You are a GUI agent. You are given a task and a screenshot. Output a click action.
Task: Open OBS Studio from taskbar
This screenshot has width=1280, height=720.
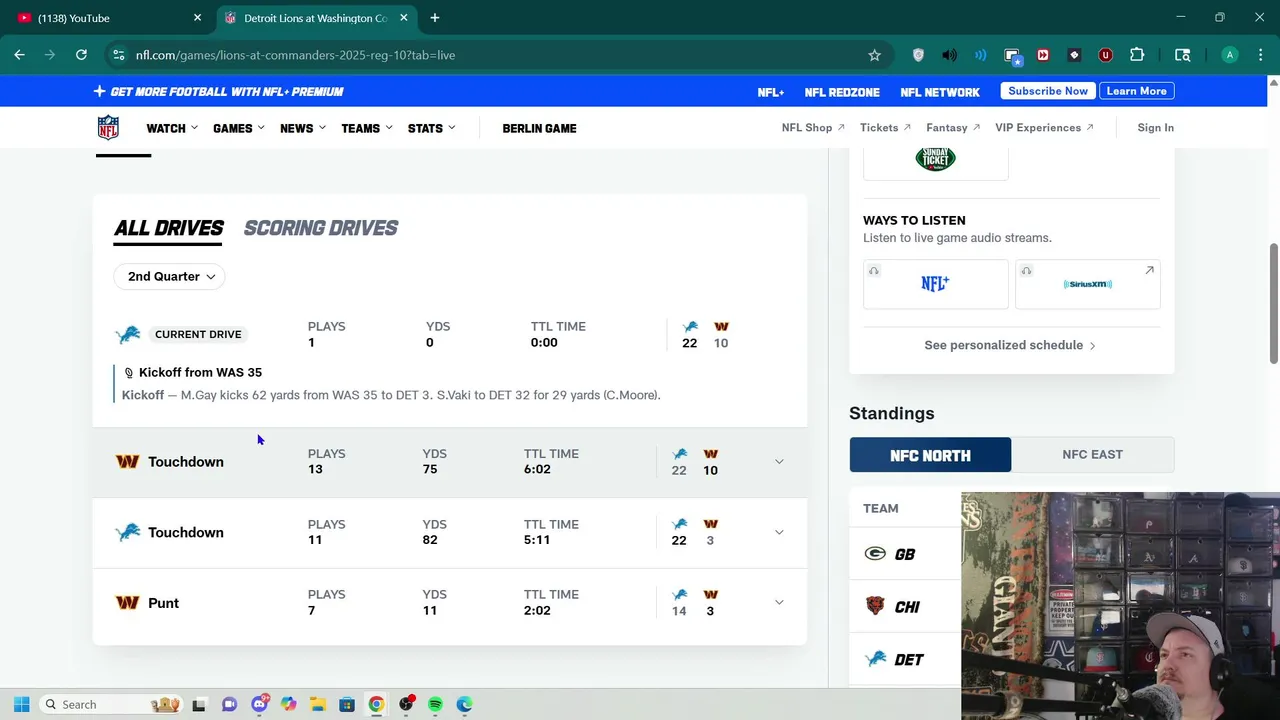[x=406, y=704]
